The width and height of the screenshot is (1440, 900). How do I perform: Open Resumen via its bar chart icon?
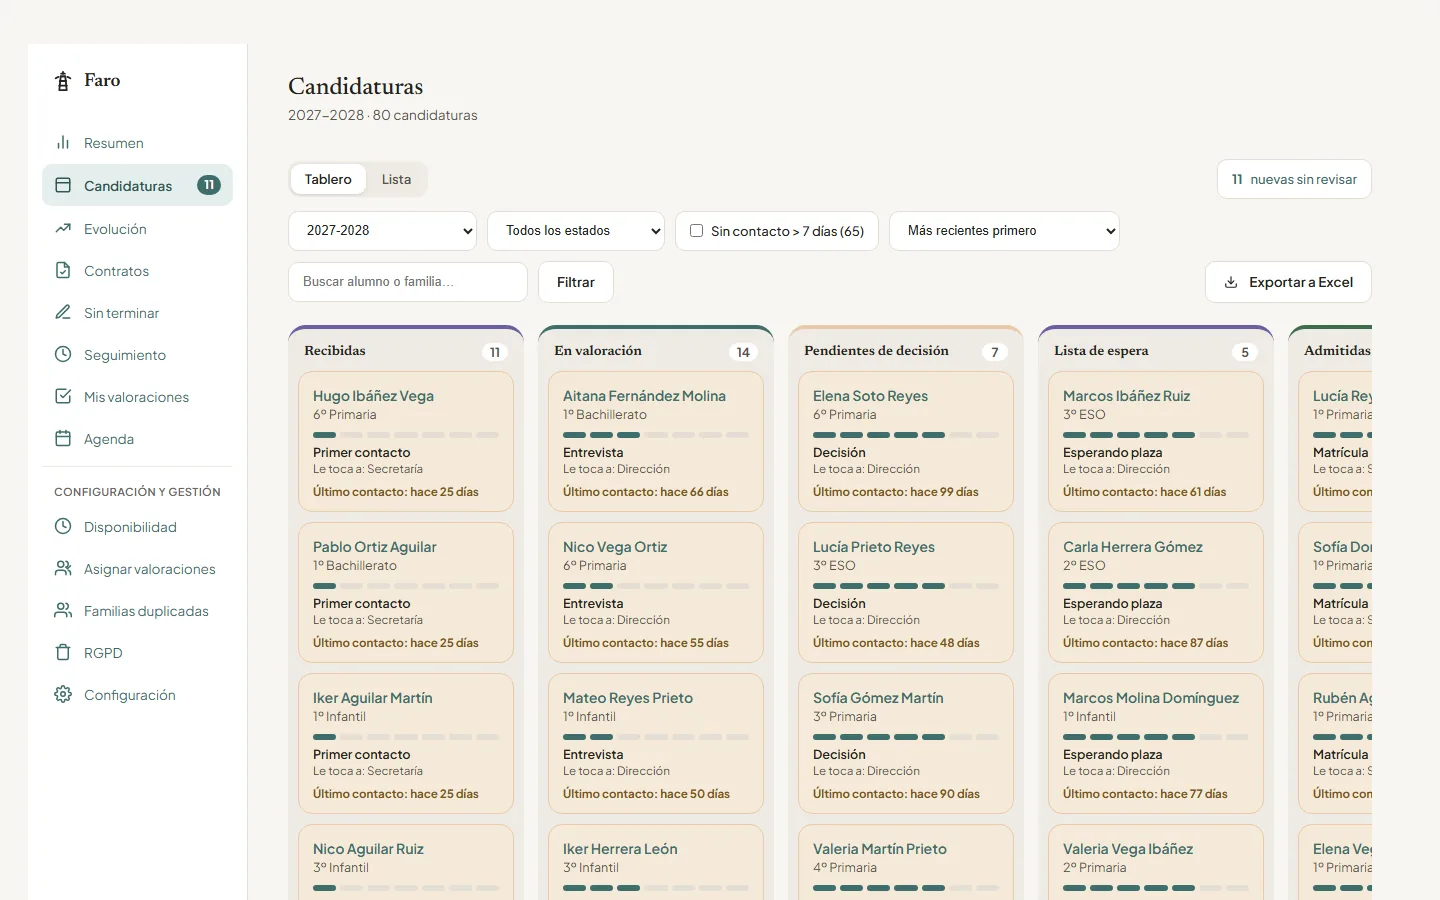pyautogui.click(x=63, y=143)
